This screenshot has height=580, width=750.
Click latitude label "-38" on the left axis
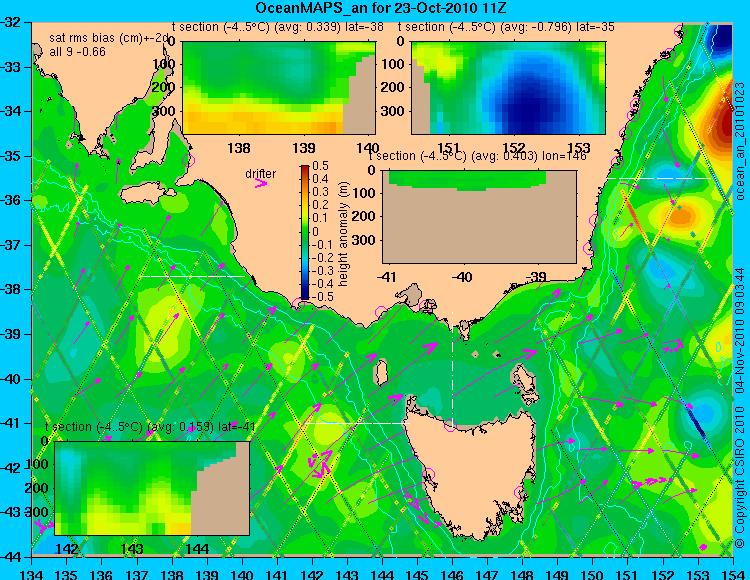pyautogui.click(x=12, y=289)
